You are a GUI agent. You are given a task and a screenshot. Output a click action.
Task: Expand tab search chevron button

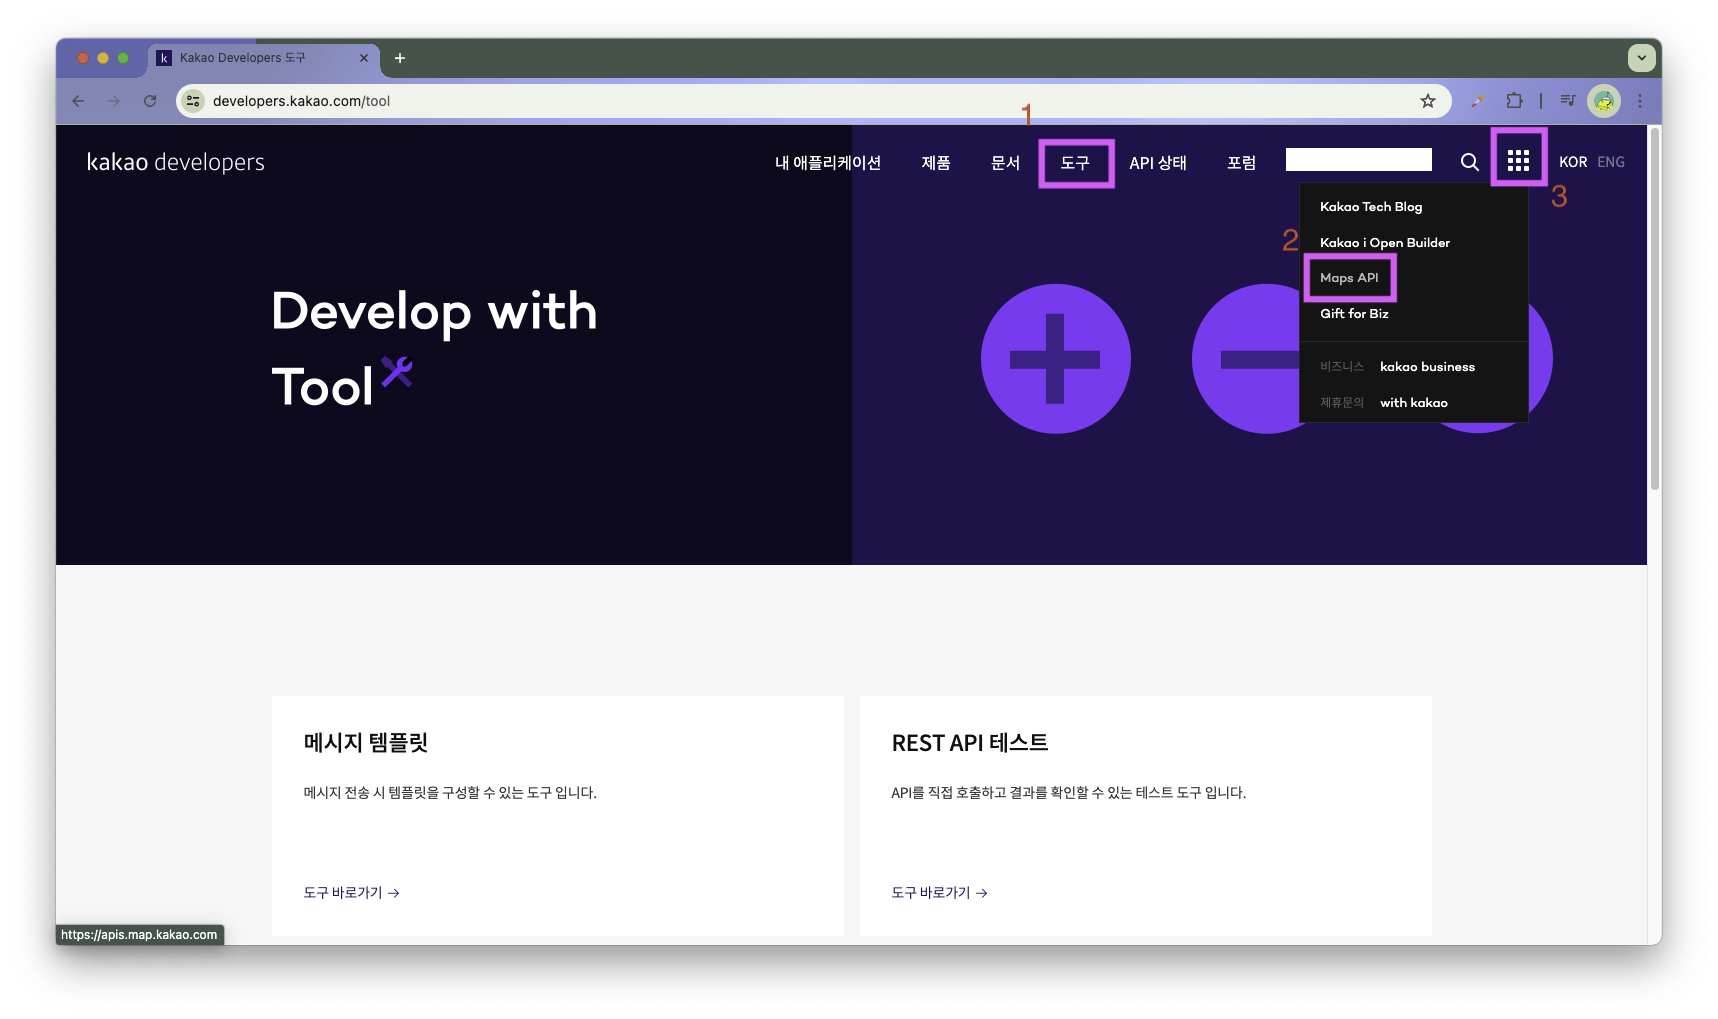(1641, 58)
